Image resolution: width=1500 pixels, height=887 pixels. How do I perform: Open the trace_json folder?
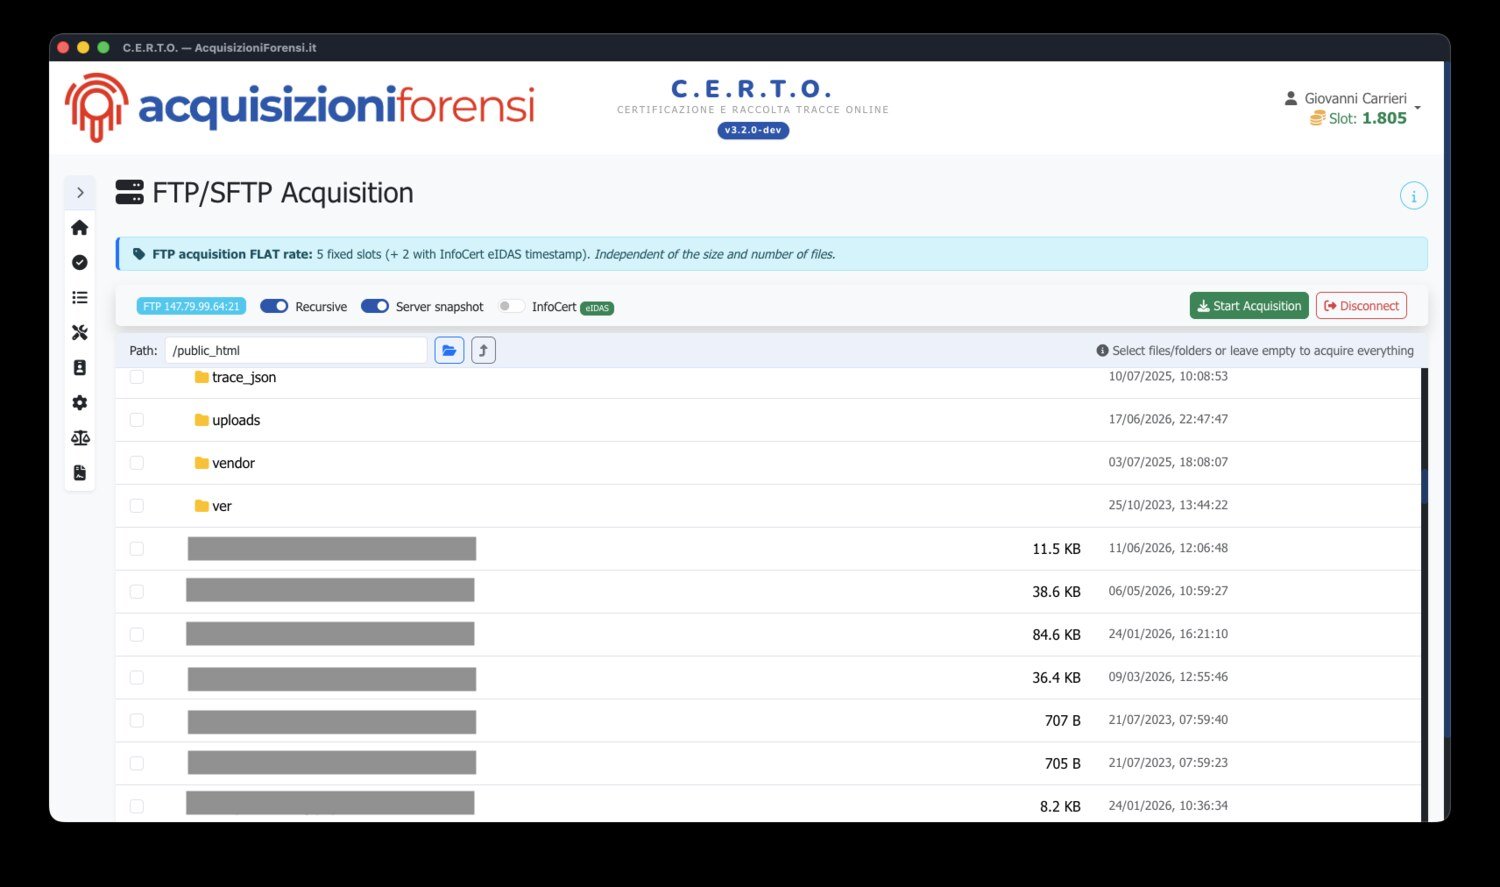click(235, 377)
